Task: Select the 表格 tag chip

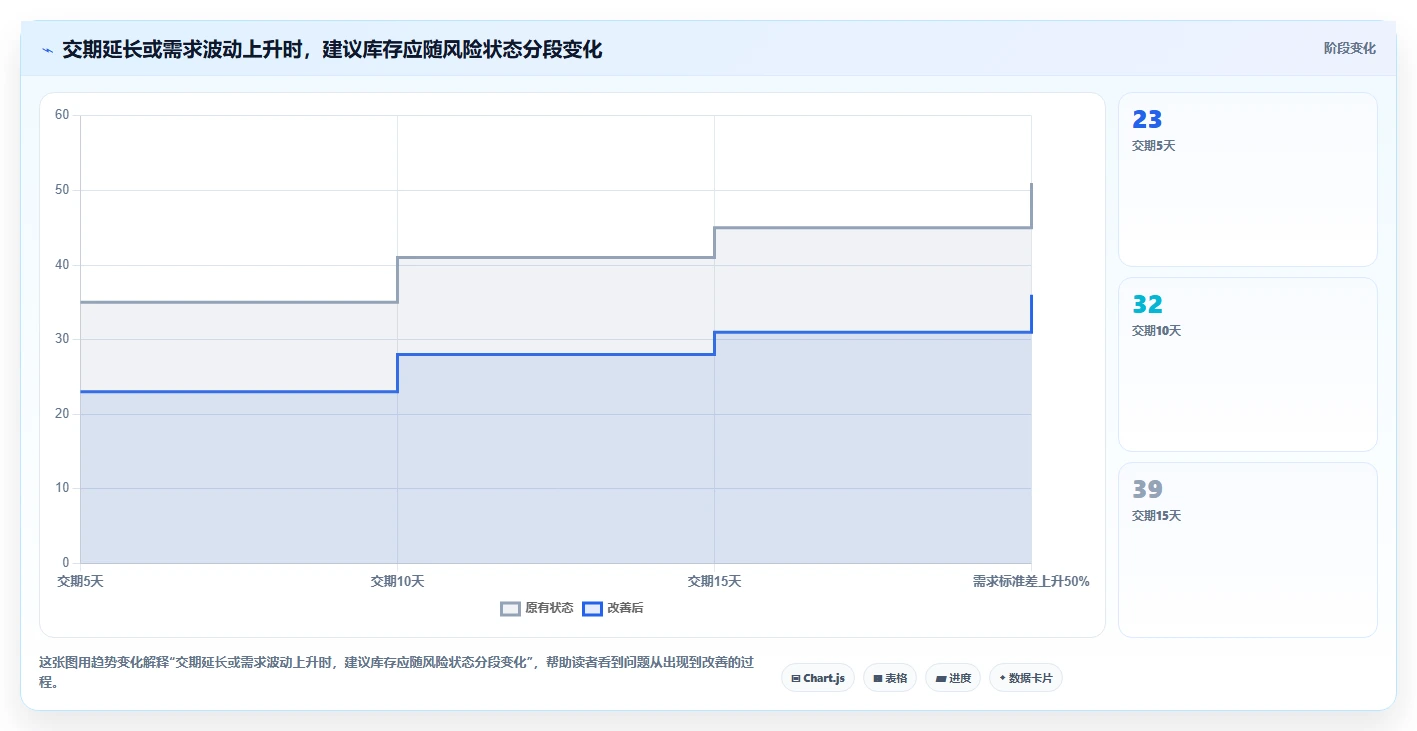Action: pos(890,678)
